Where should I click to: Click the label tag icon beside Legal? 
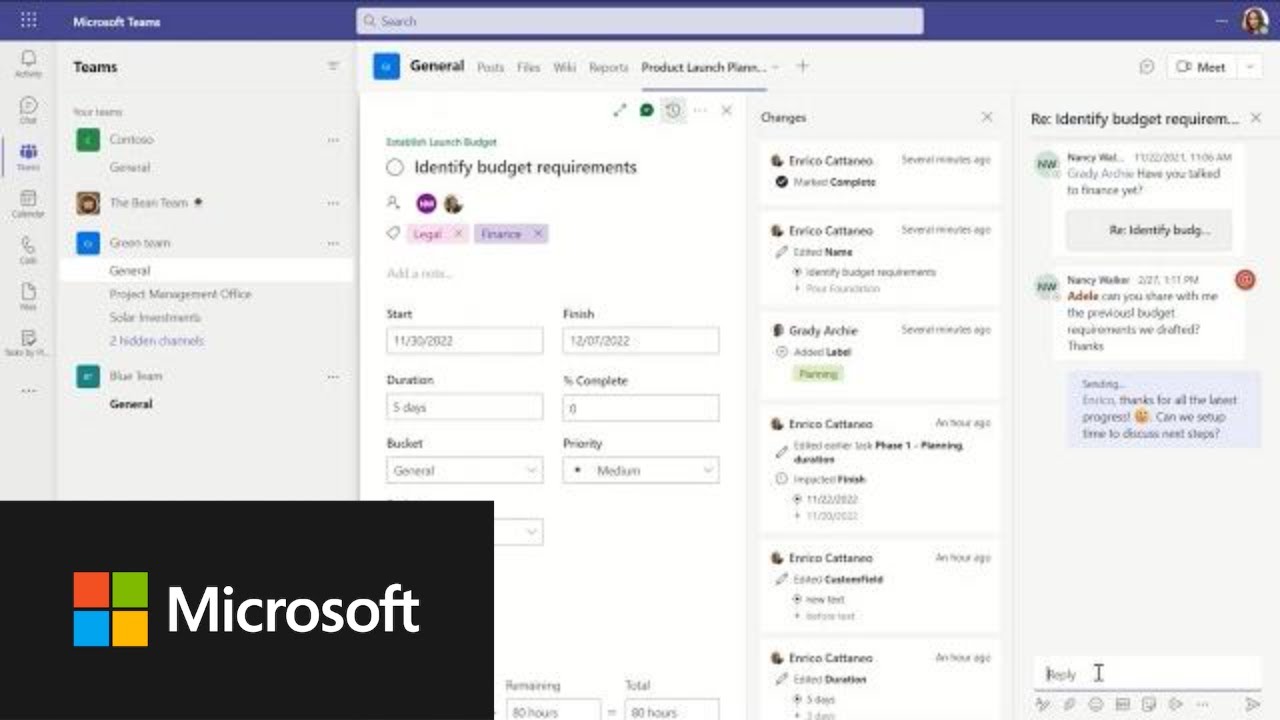click(x=394, y=233)
